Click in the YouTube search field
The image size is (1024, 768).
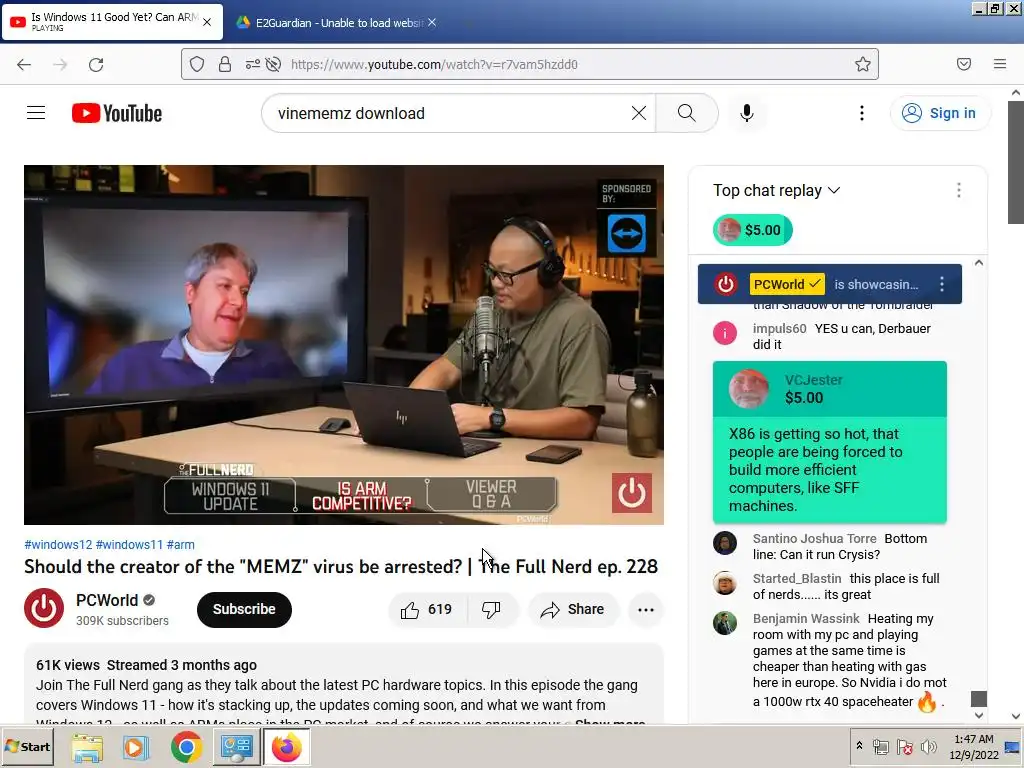451,113
